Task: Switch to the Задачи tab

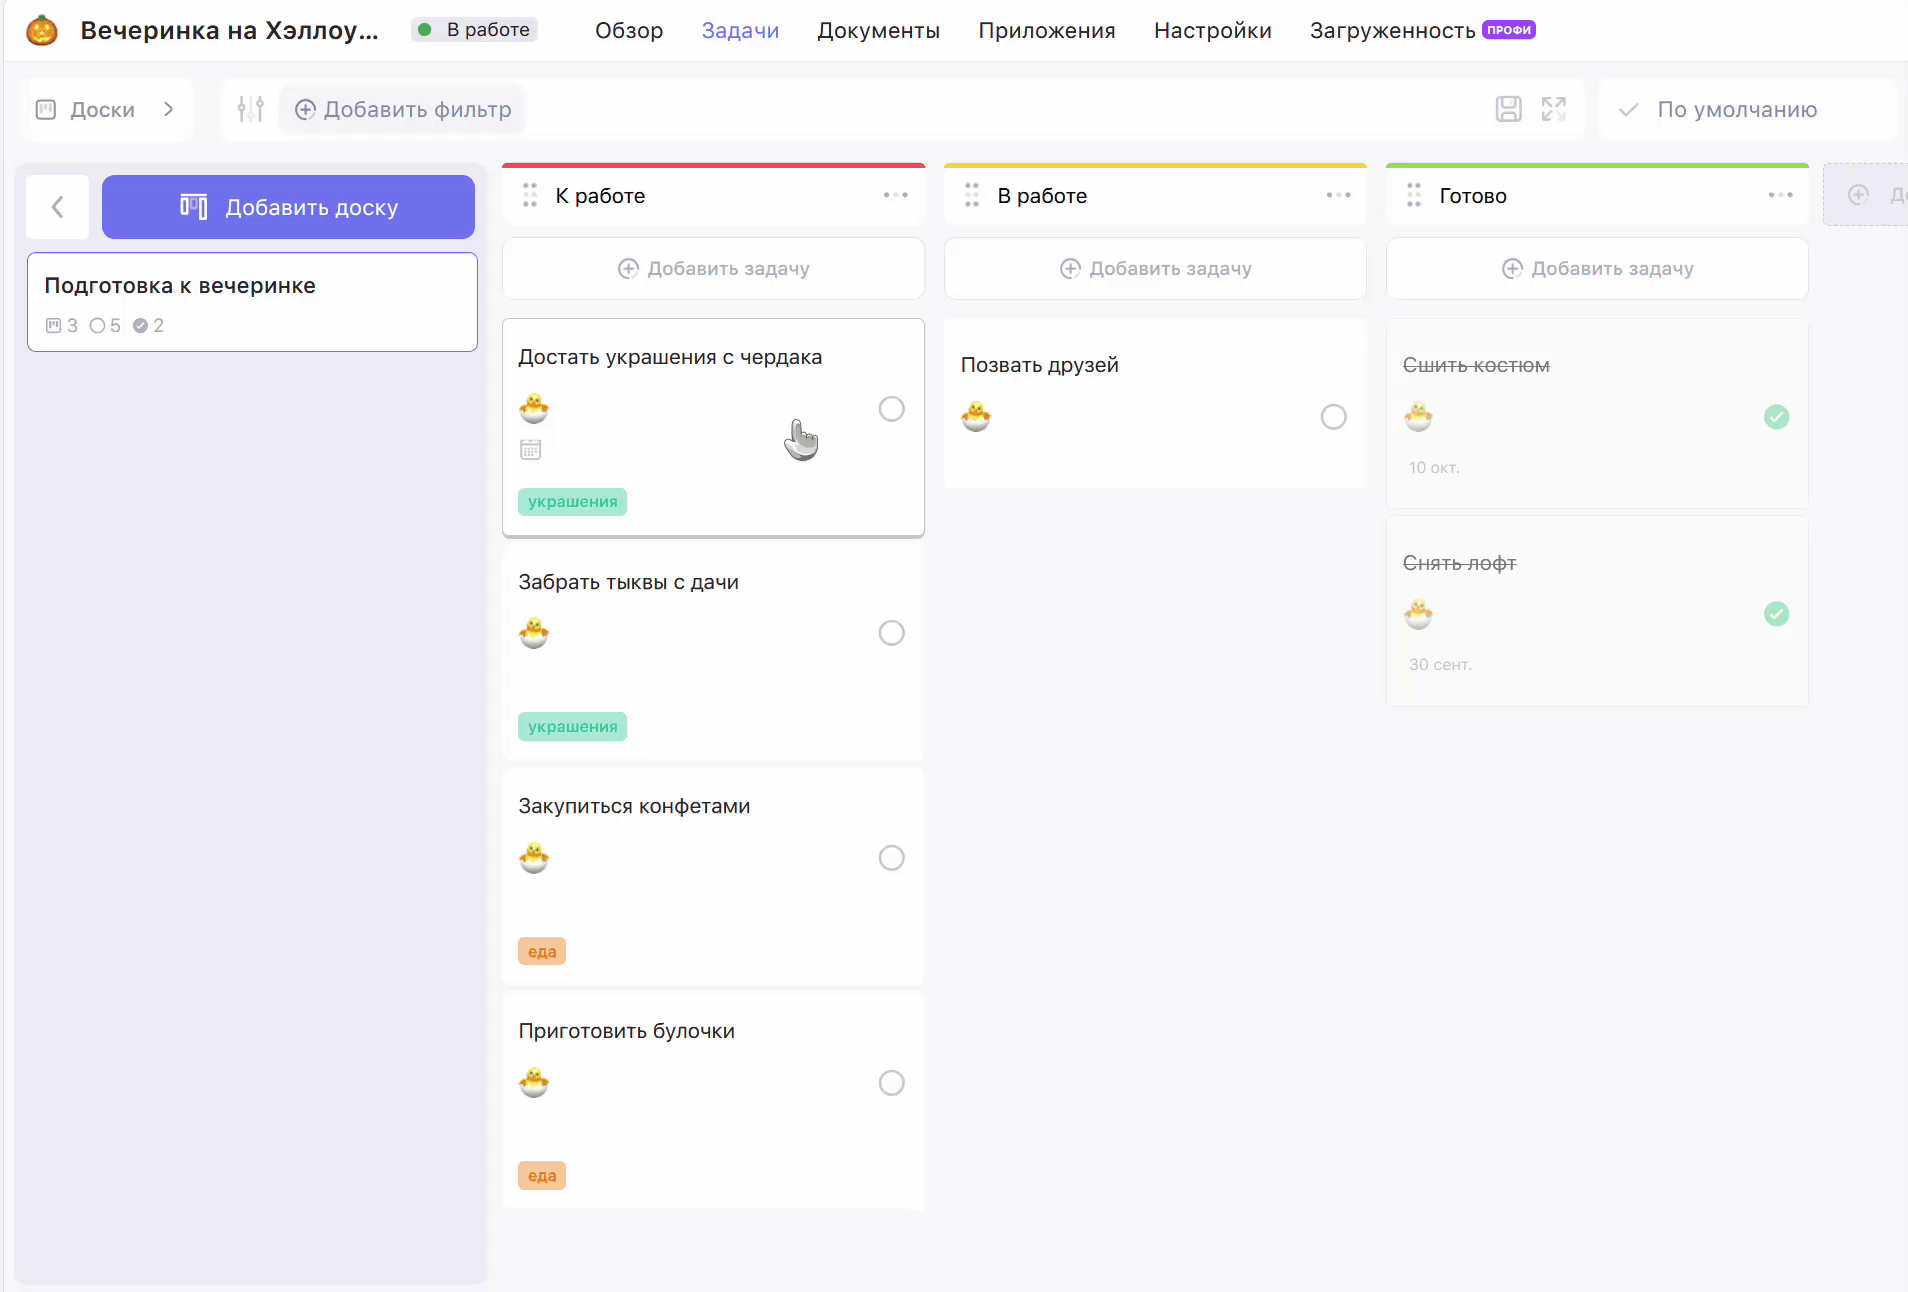Action: coord(740,30)
